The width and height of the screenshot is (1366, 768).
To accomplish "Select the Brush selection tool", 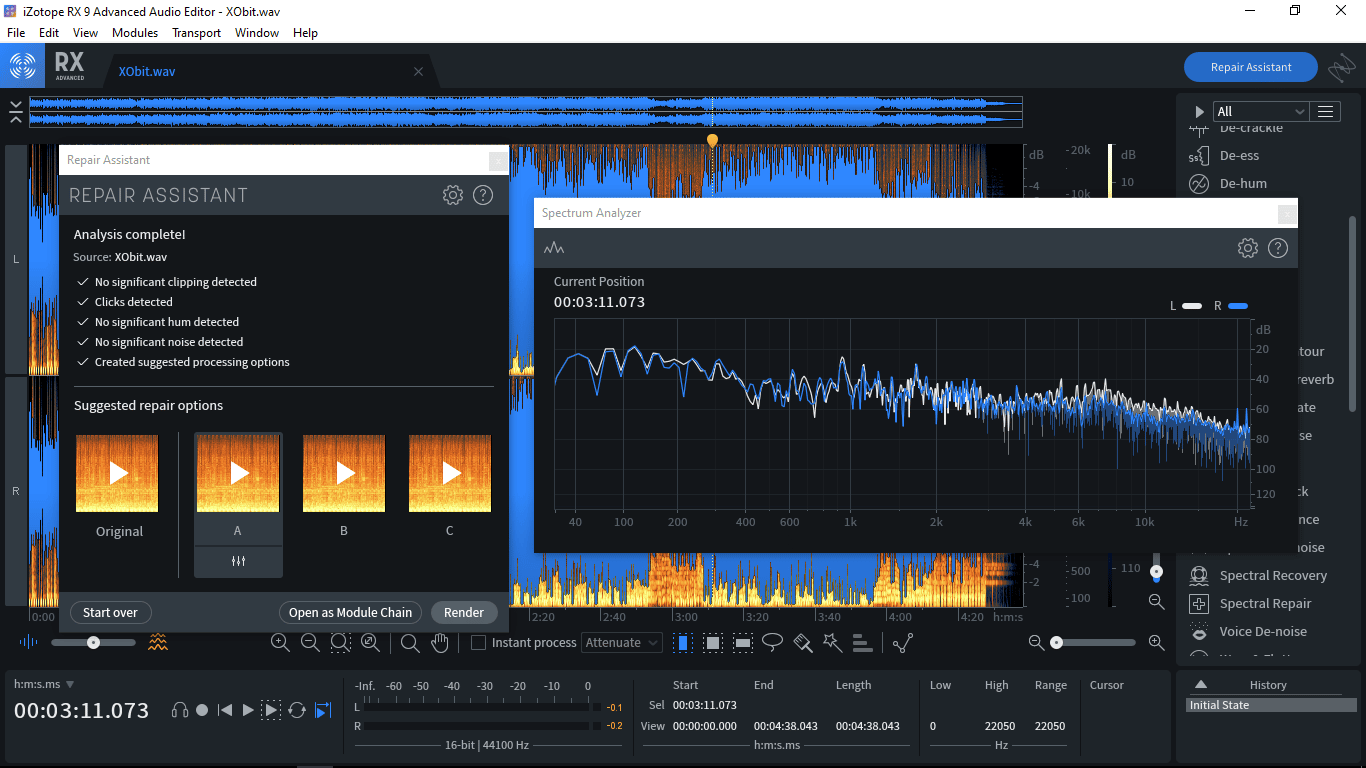I will 802,643.
